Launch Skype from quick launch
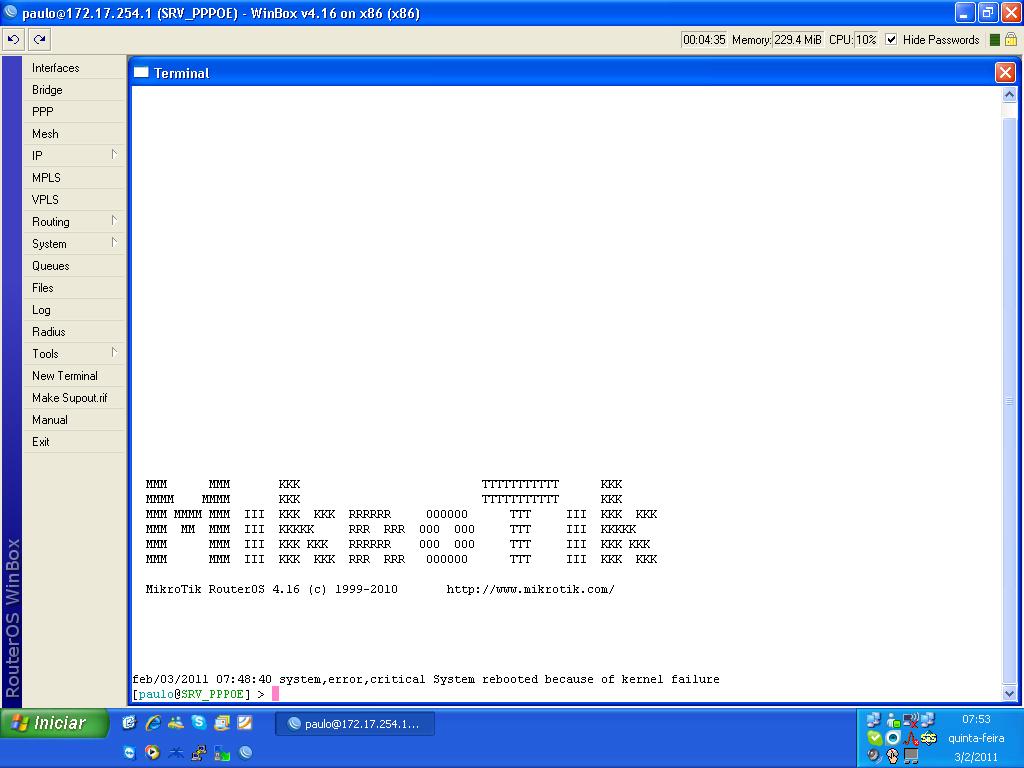Screen dimensions: 1024x768 (x=199, y=722)
